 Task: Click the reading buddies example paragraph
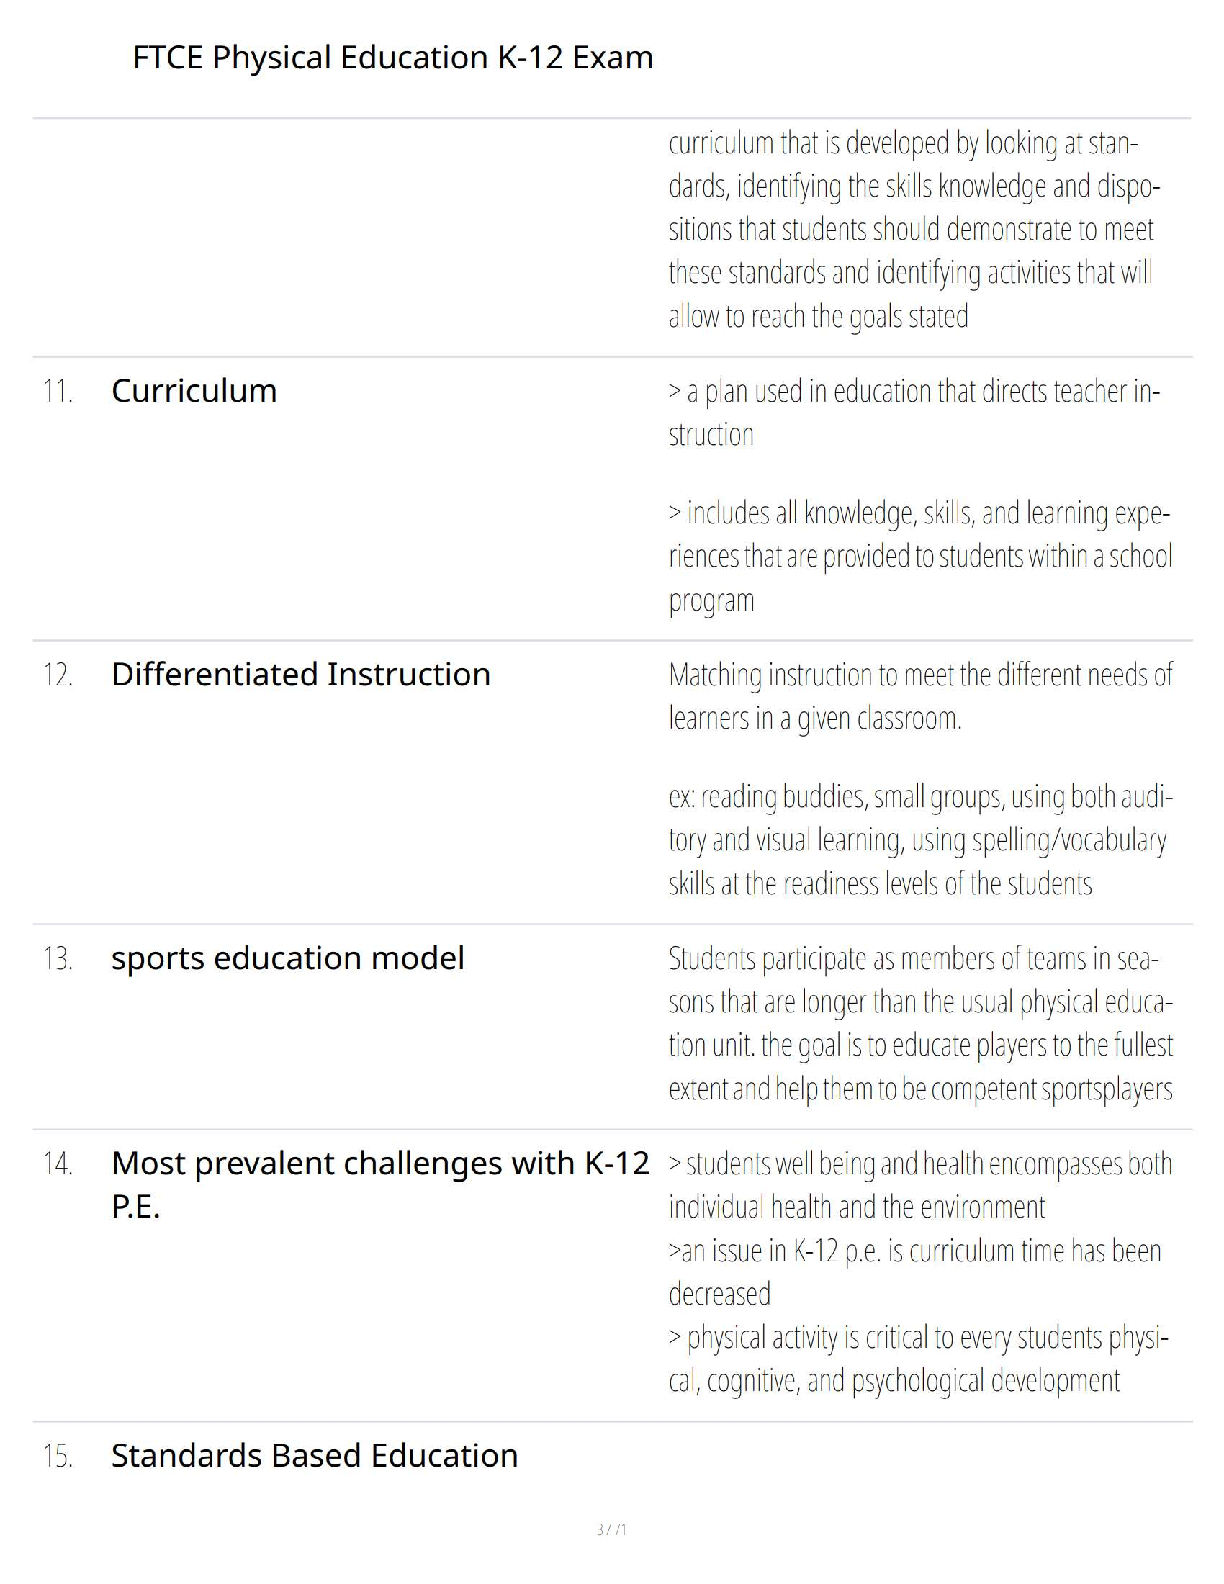(x=918, y=840)
